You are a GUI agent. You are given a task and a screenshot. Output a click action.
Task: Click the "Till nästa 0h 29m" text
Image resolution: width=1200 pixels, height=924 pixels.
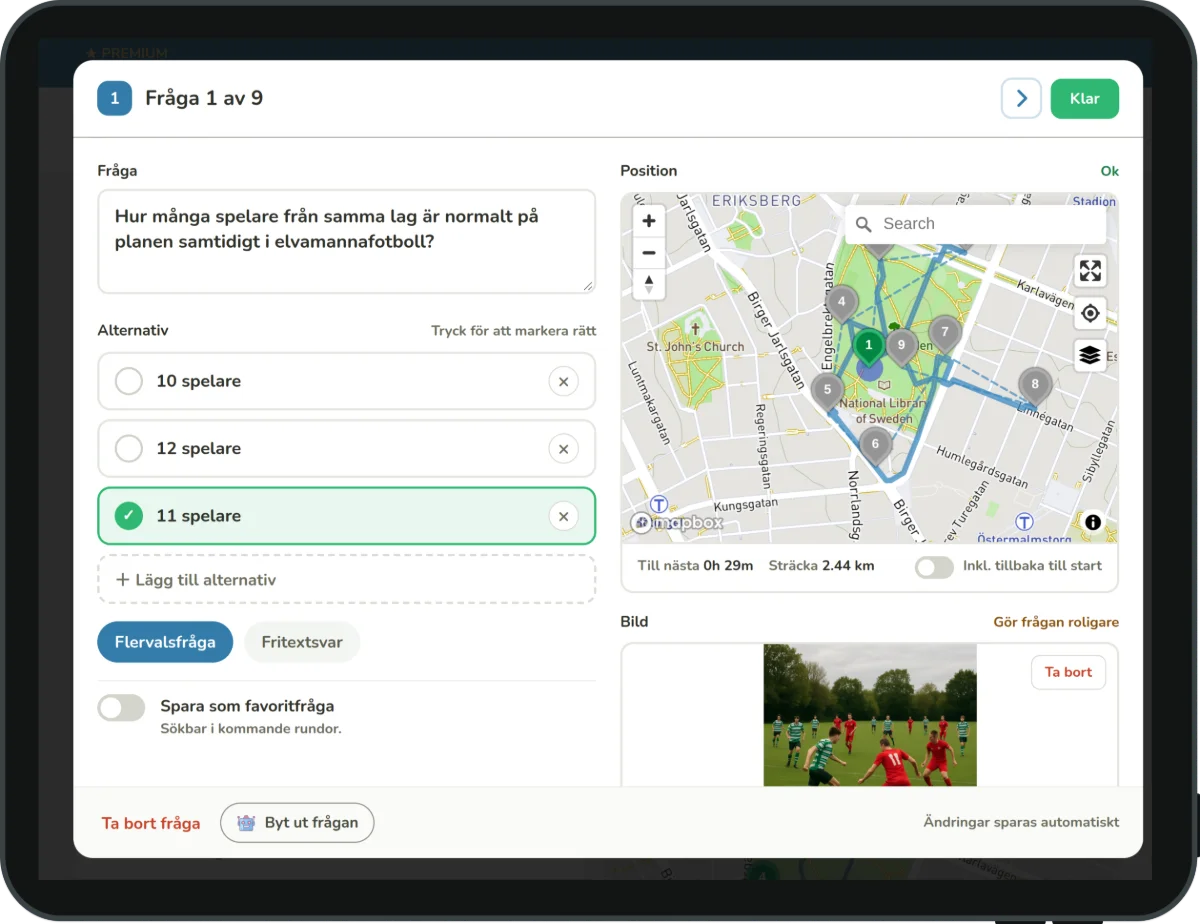click(x=696, y=566)
